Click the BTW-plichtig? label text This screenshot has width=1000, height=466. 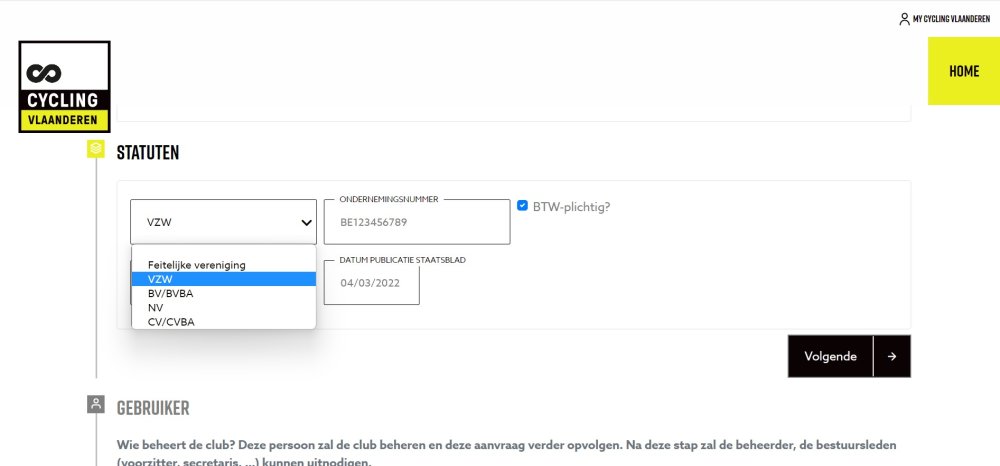coord(571,207)
